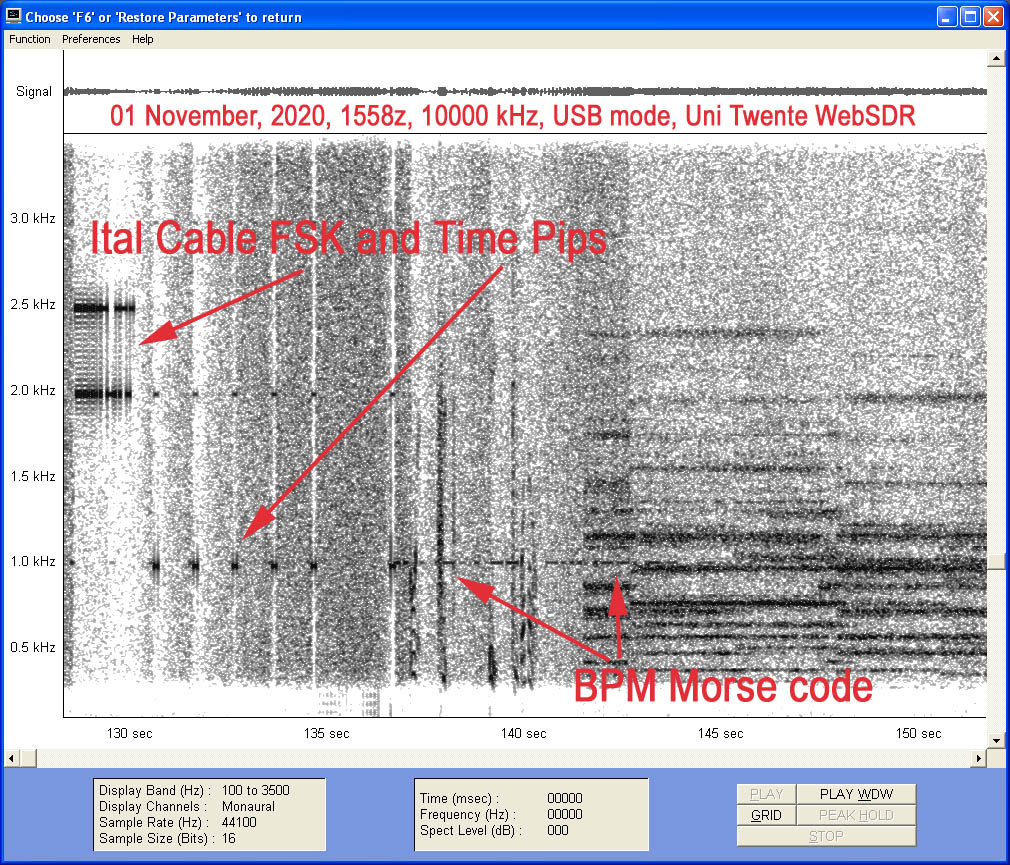Click the 1.0 kHz frequency label
Viewport: 1010px width, 865px height.
pyautogui.click(x=33, y=561)
